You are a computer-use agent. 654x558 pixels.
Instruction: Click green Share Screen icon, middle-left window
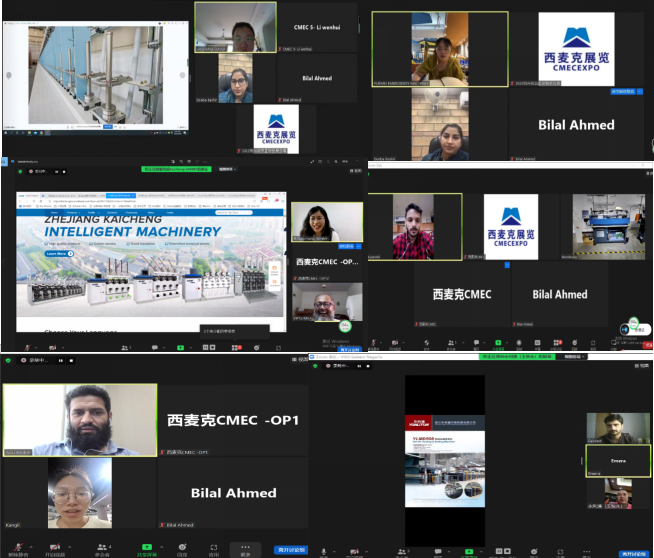180,347
